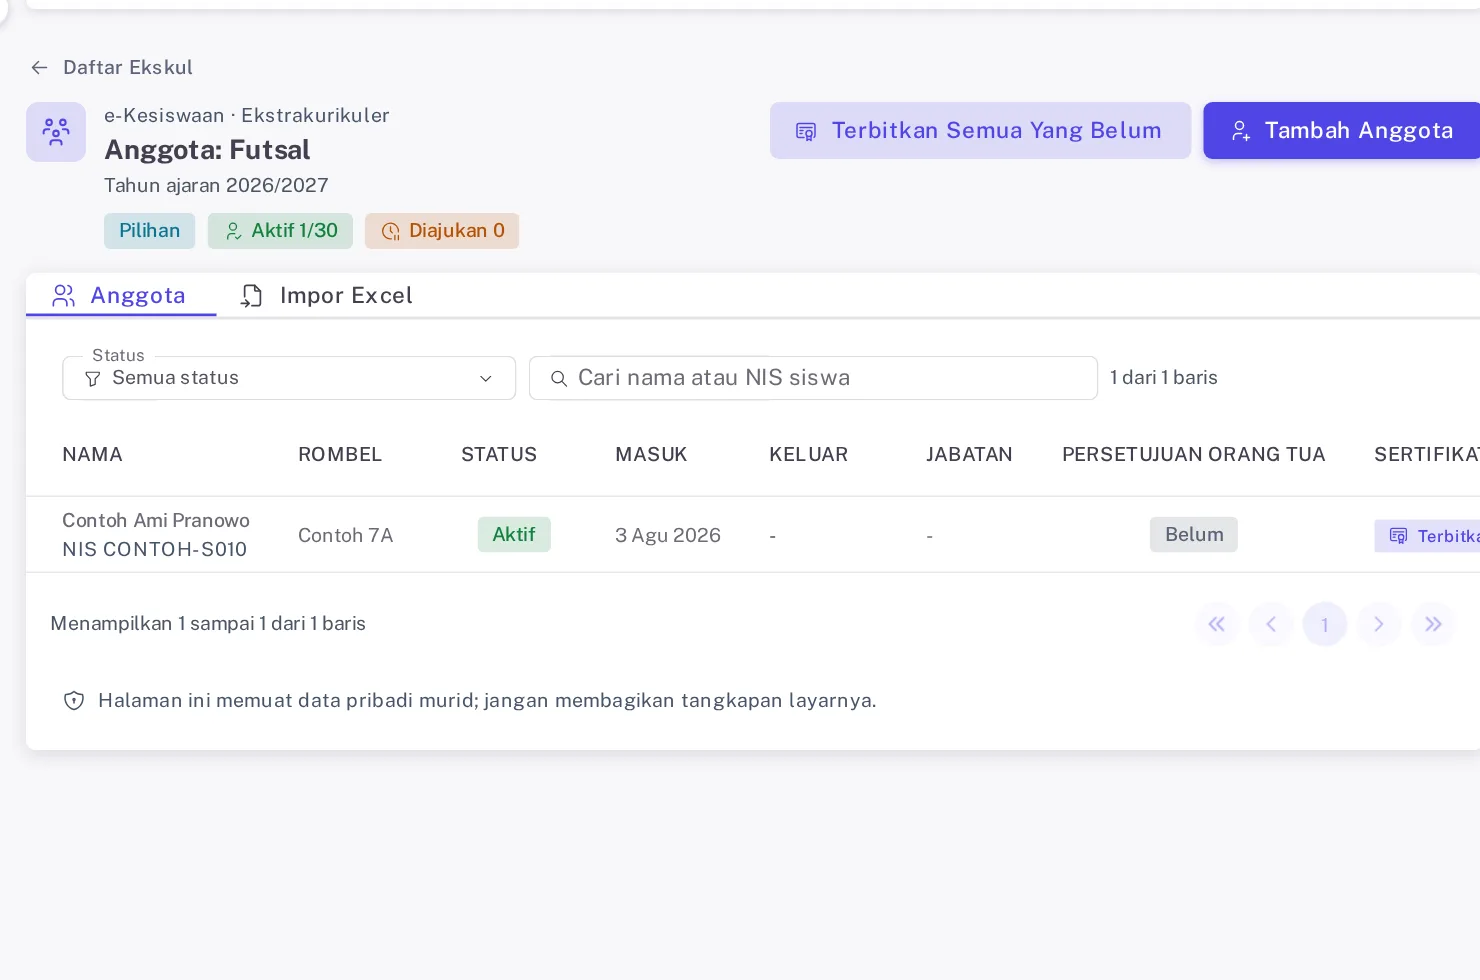Click Terbitkan certificate button in the row

coord(1427,536)
